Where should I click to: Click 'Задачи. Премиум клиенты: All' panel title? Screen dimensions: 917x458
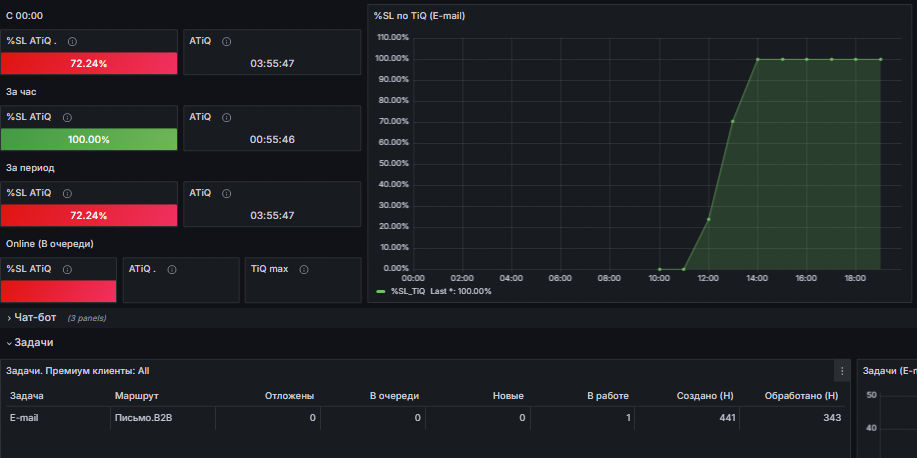pyautogui.click(x=78, y=371)
